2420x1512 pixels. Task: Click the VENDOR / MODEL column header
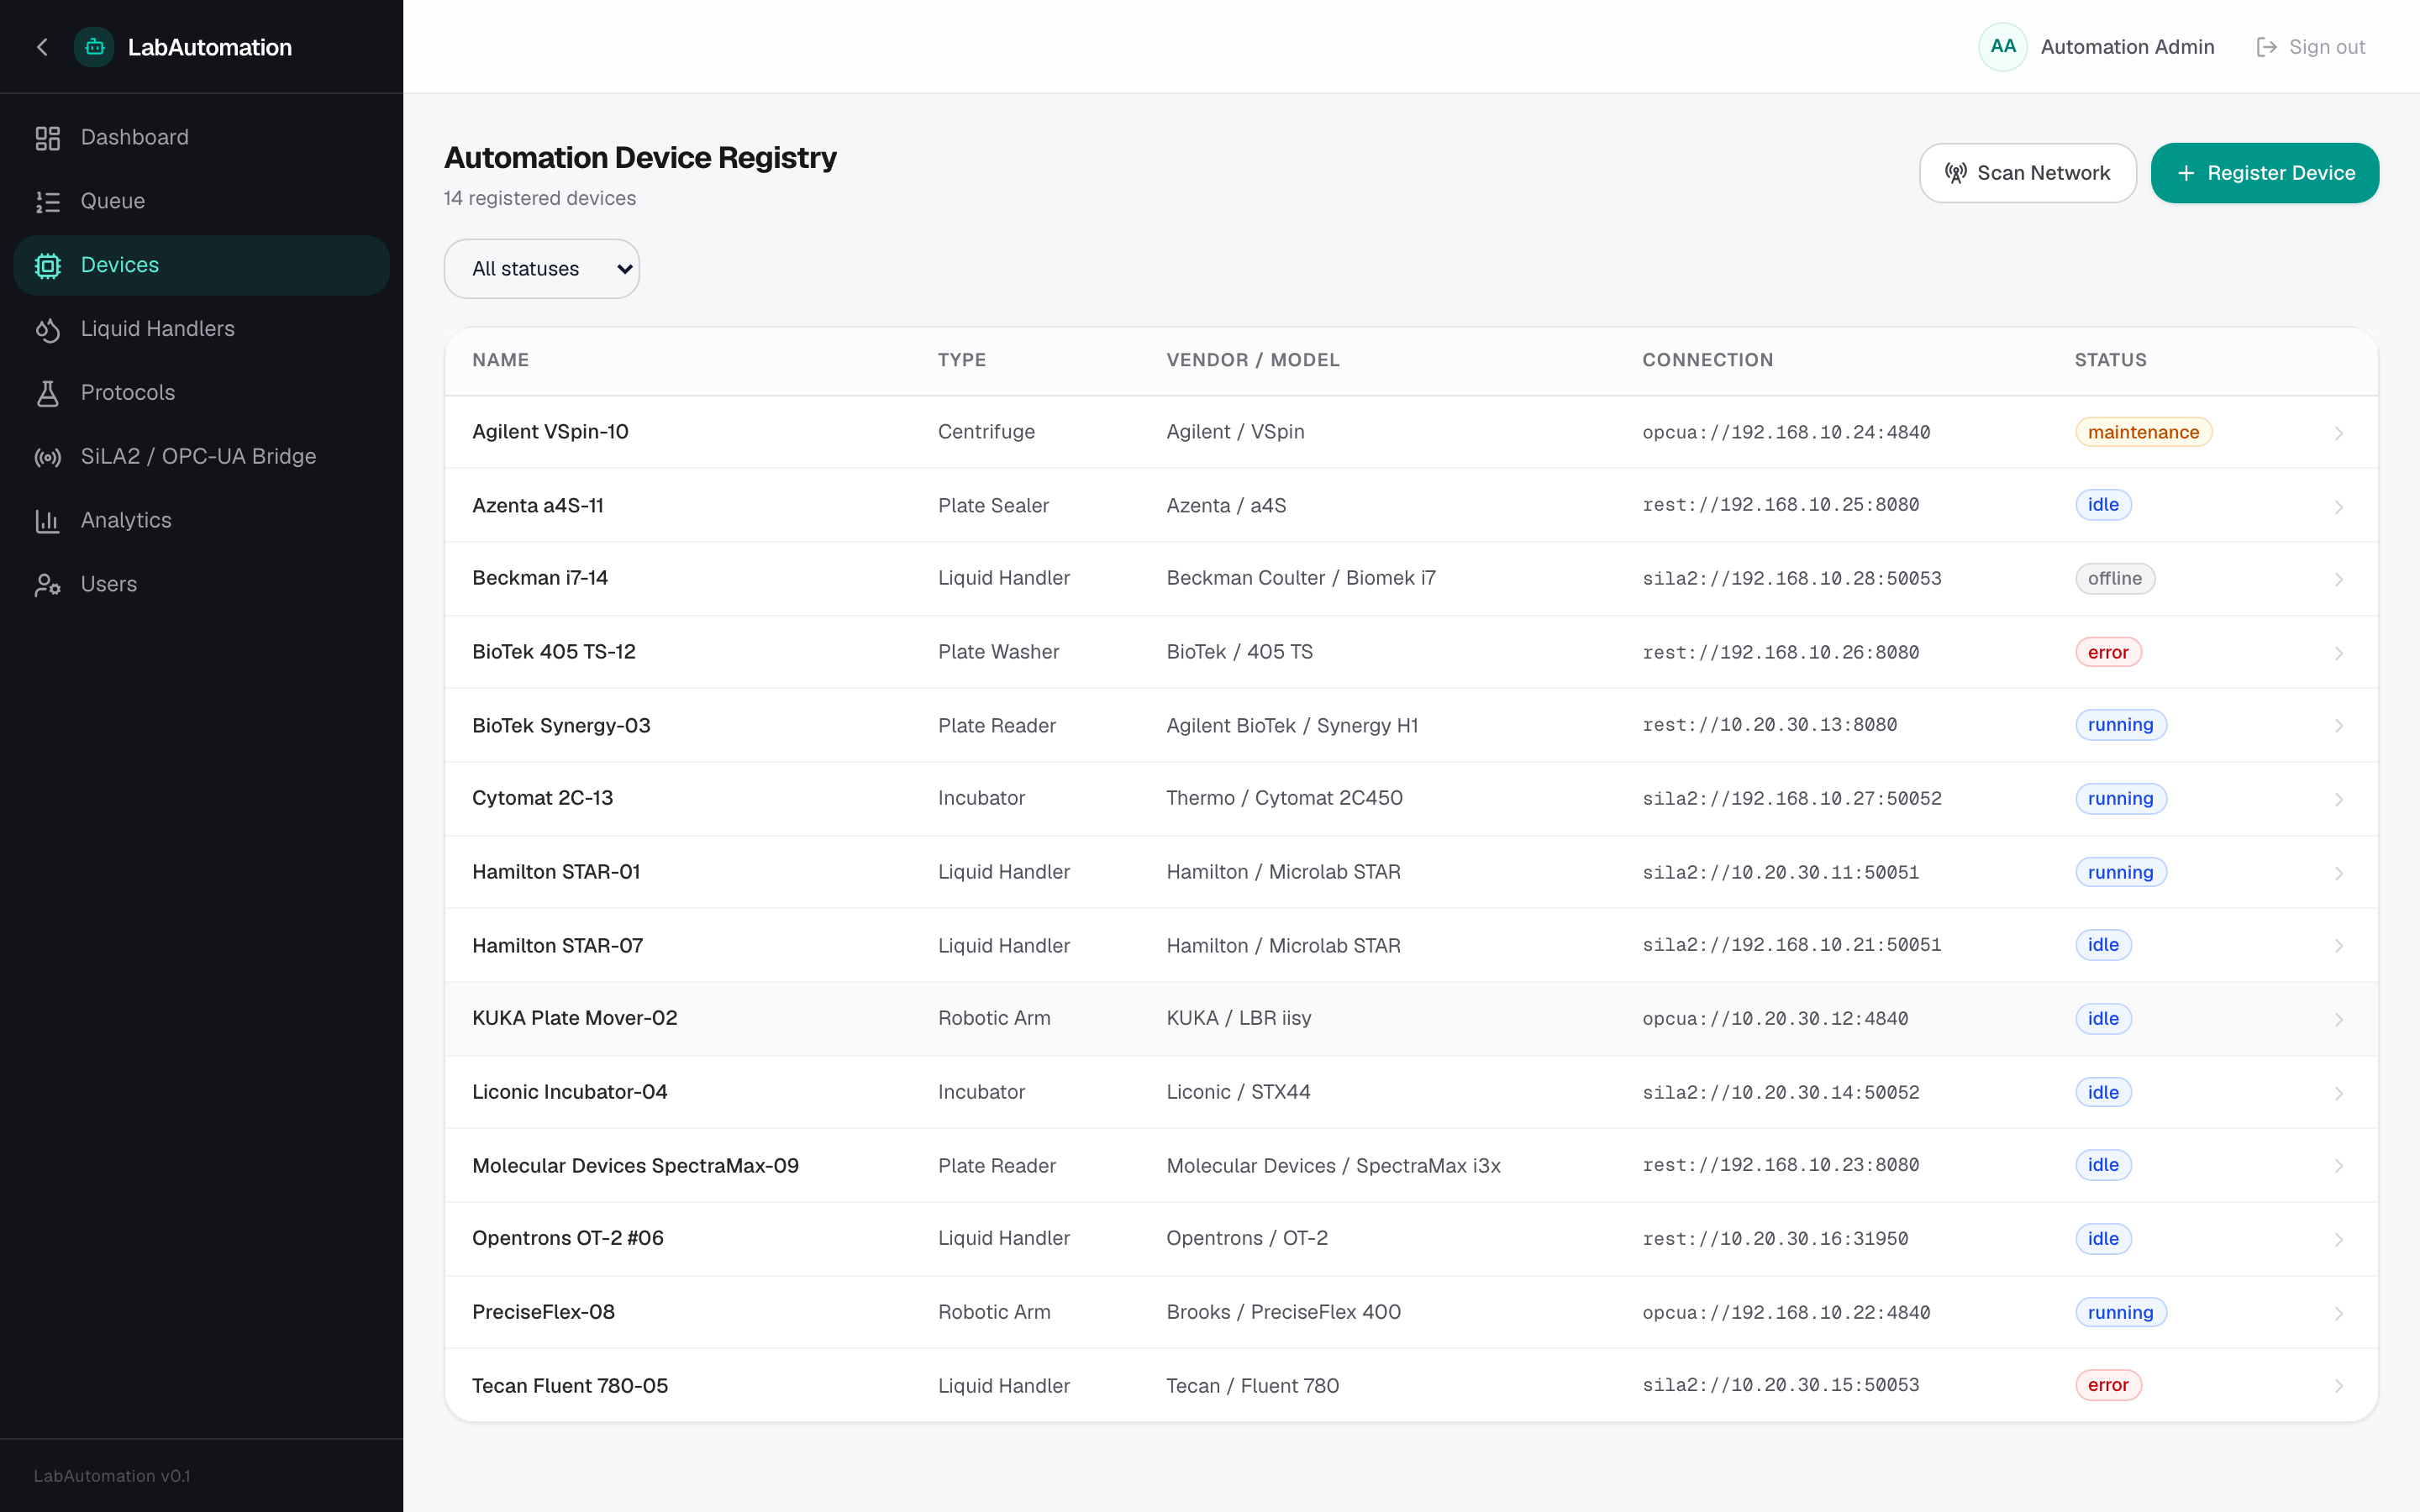(1252, 360)
